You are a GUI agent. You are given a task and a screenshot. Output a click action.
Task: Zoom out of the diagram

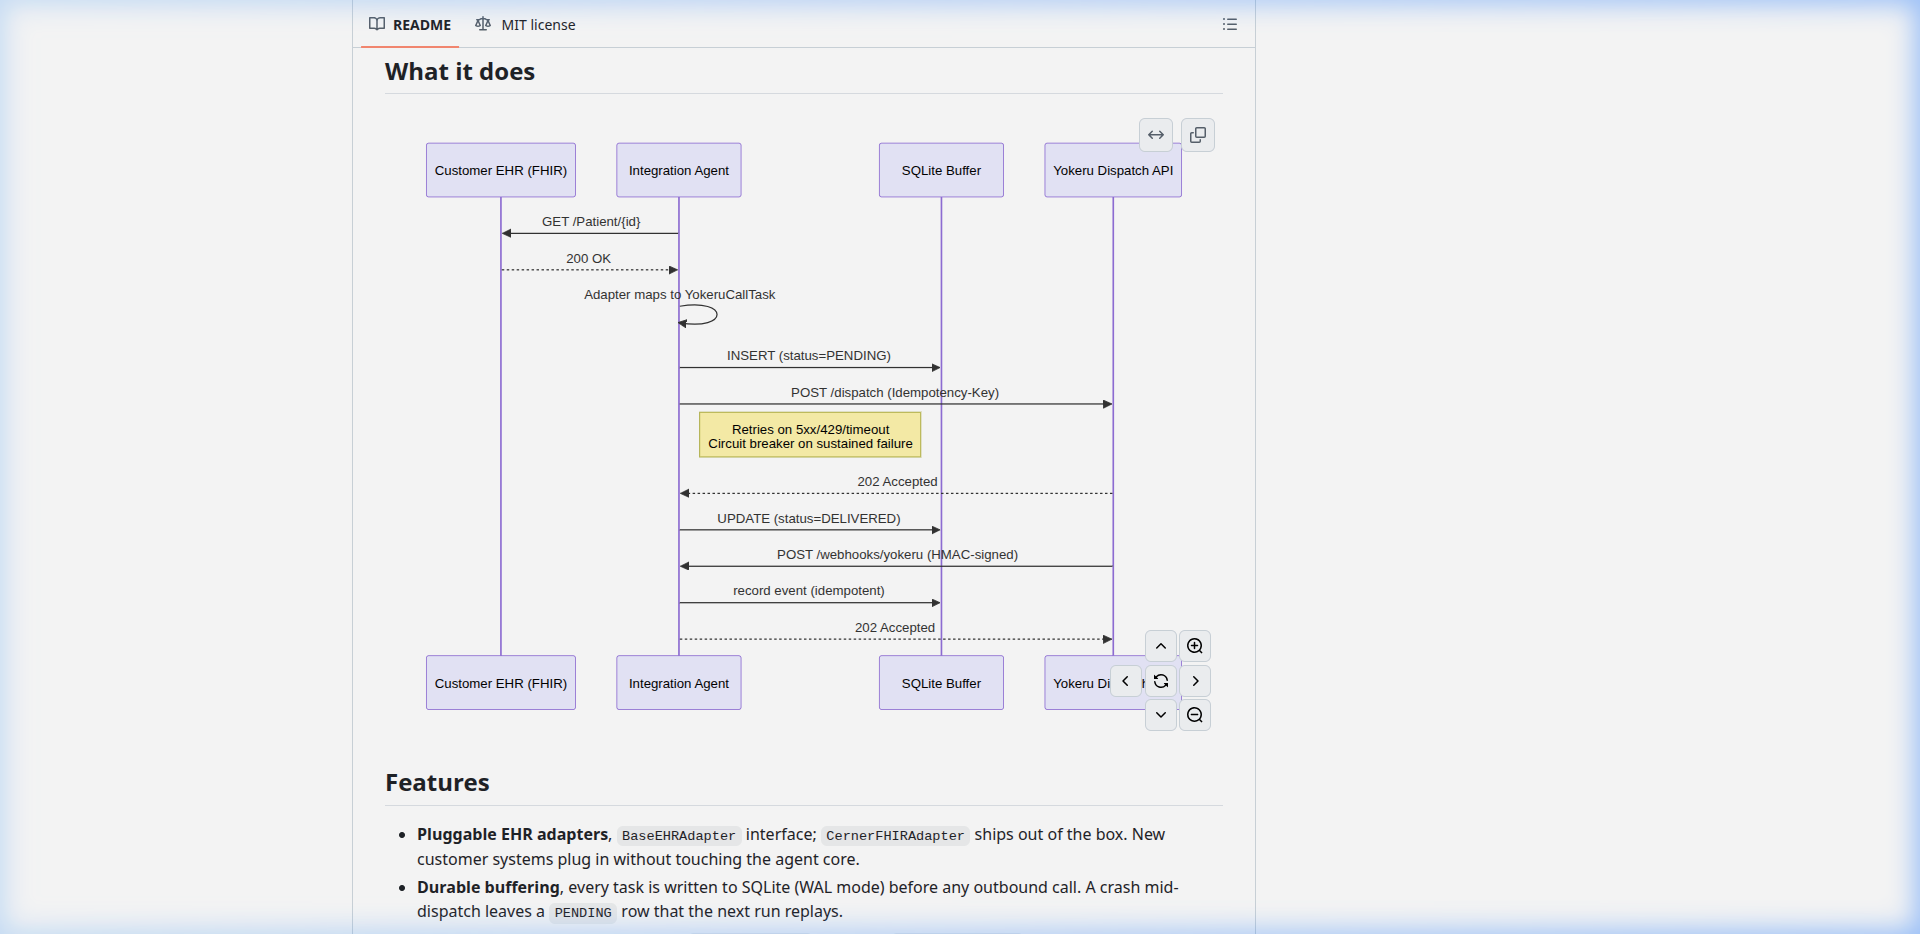tap(1195, 715)
